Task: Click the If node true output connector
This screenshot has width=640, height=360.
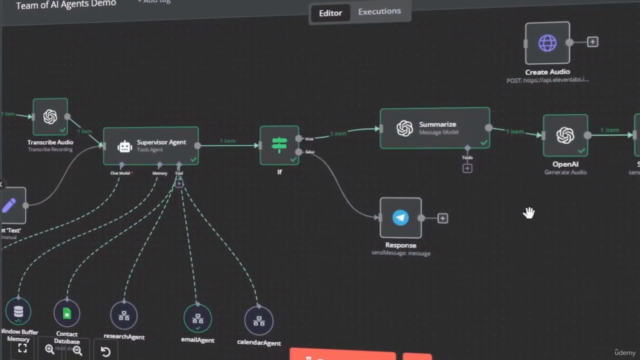Action: pyautogui.click(x=299, y=139)
